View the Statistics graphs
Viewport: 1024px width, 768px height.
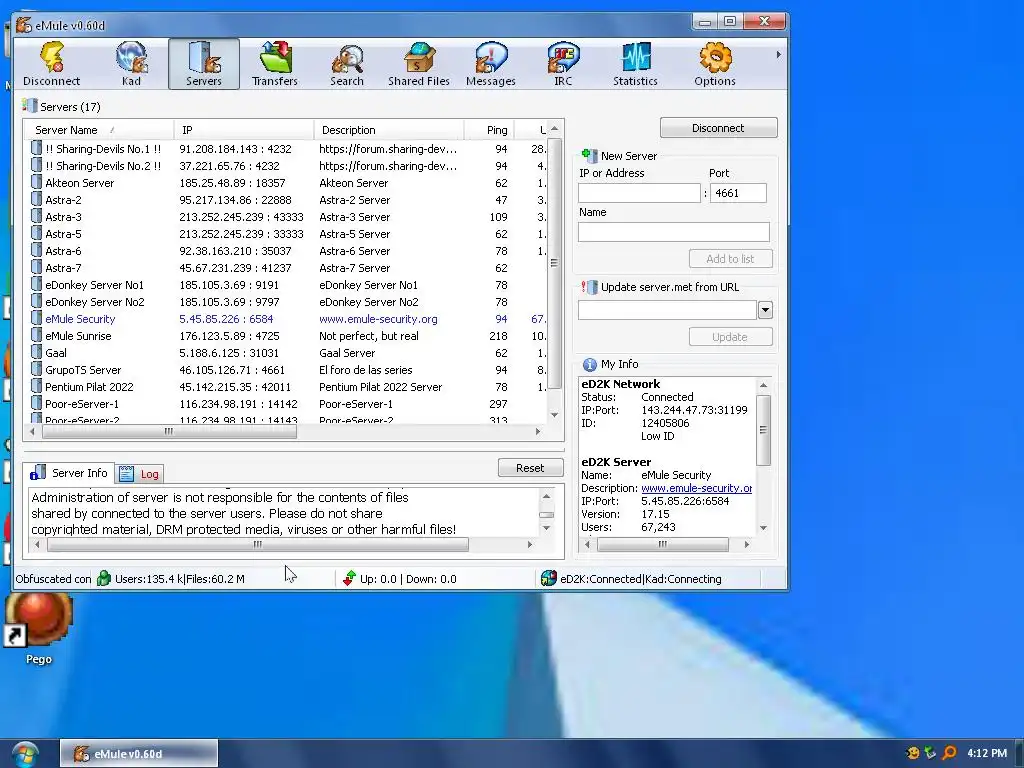click(x=635, y=64)
